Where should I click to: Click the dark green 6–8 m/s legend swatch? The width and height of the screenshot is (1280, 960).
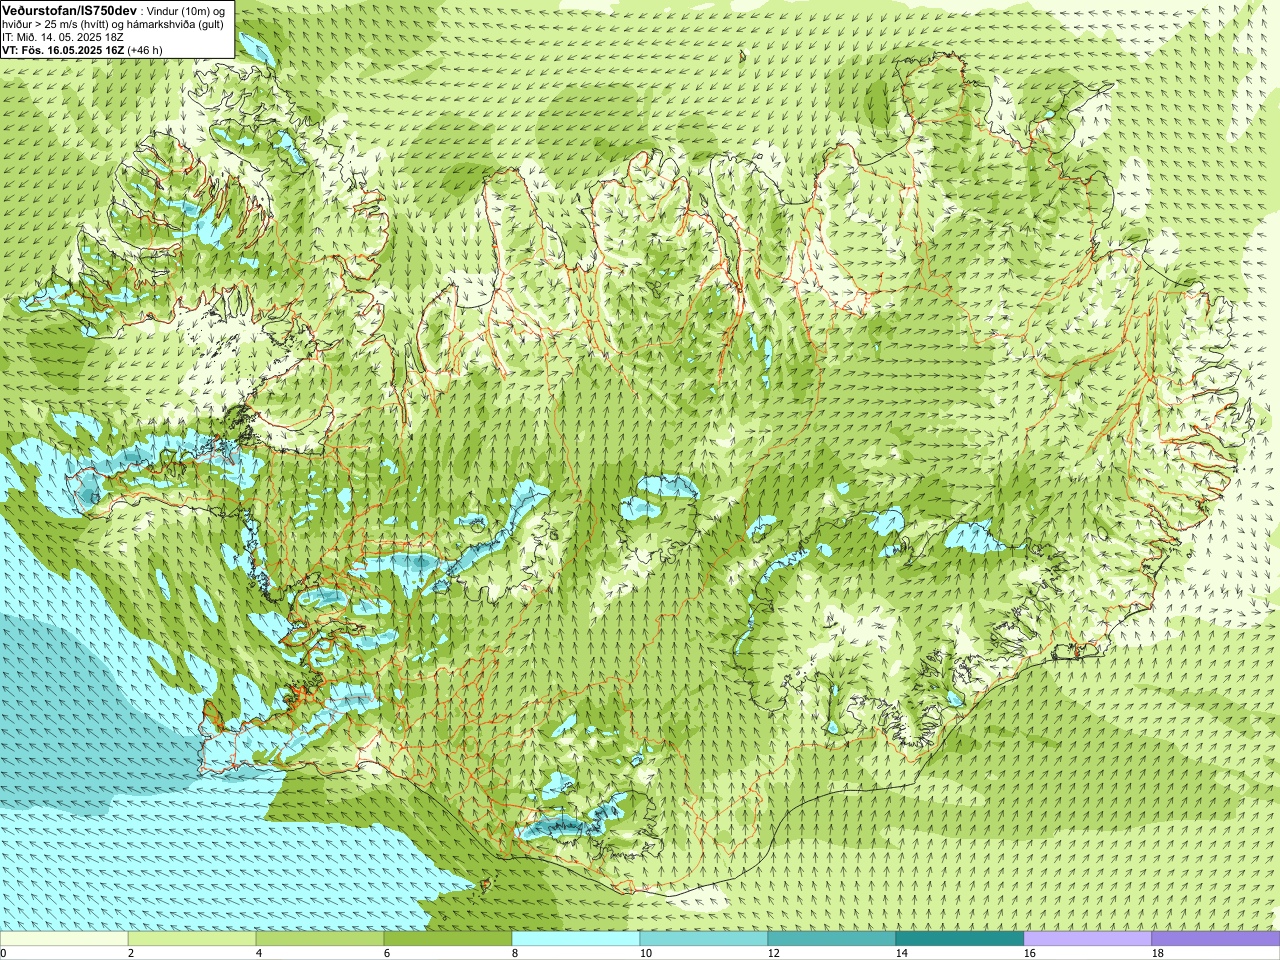tap(448, 939)
